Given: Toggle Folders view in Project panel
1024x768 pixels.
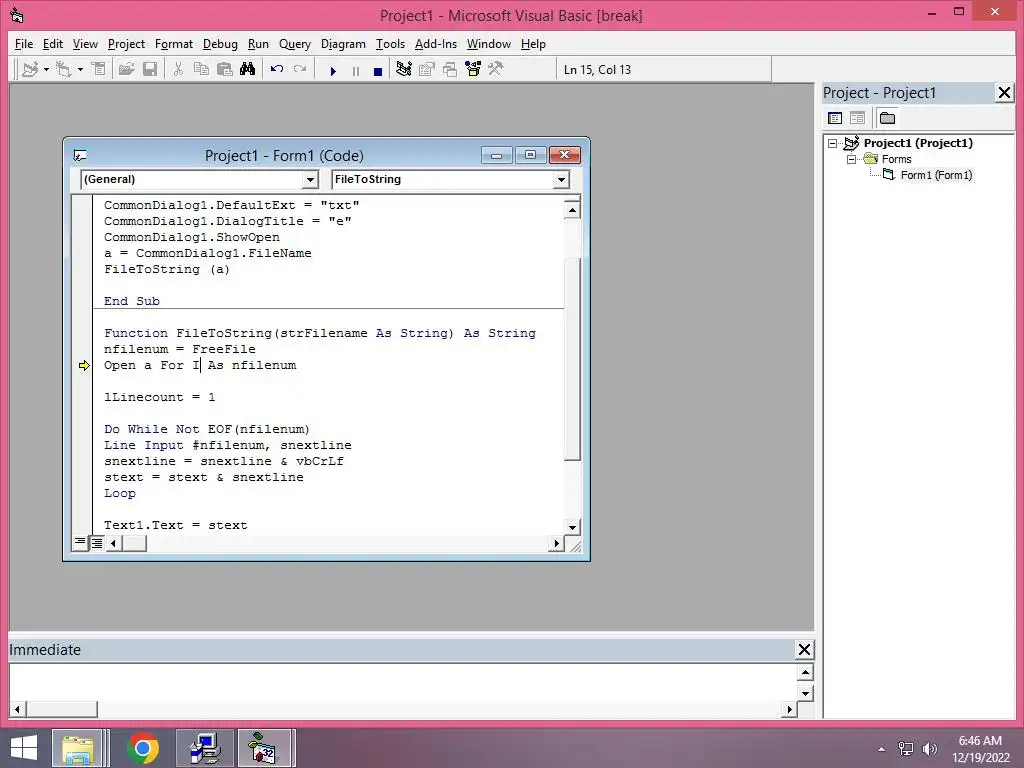Looking at the screenshot, I should click(x=887, y=118).
